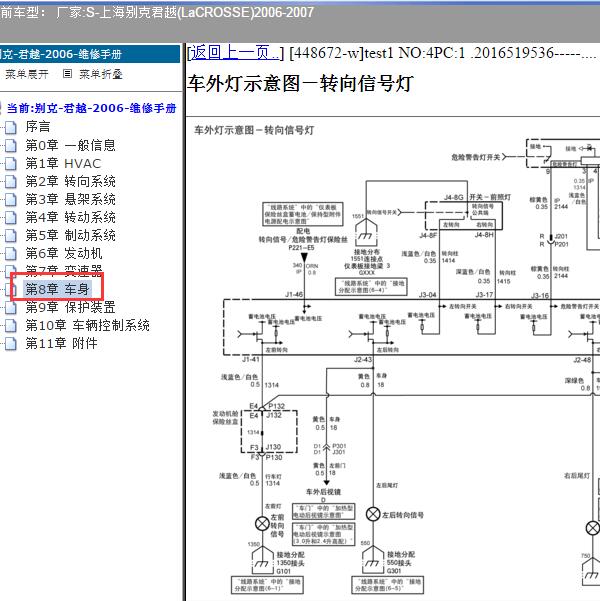The image size is (600, 601).
Task: Click the J4-8G 开关－前照灯 label
Action: click(x=477, y=197)
